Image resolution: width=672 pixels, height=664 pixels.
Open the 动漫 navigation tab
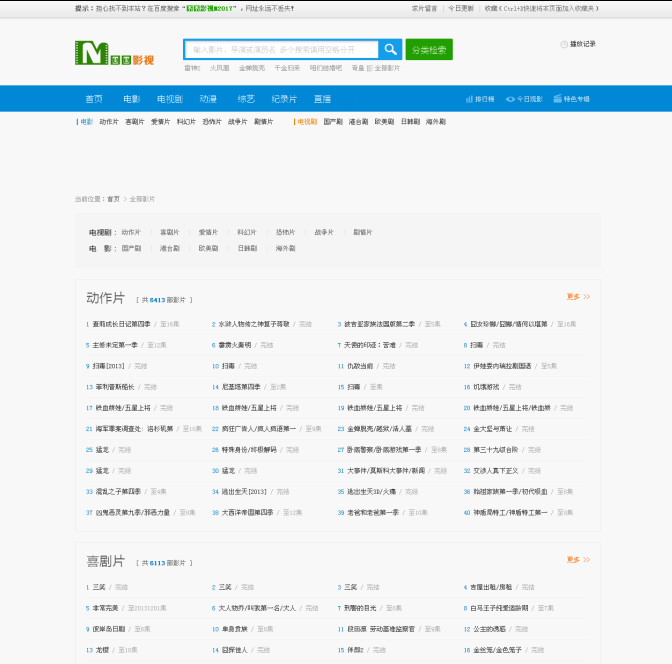tap(208, 99)
